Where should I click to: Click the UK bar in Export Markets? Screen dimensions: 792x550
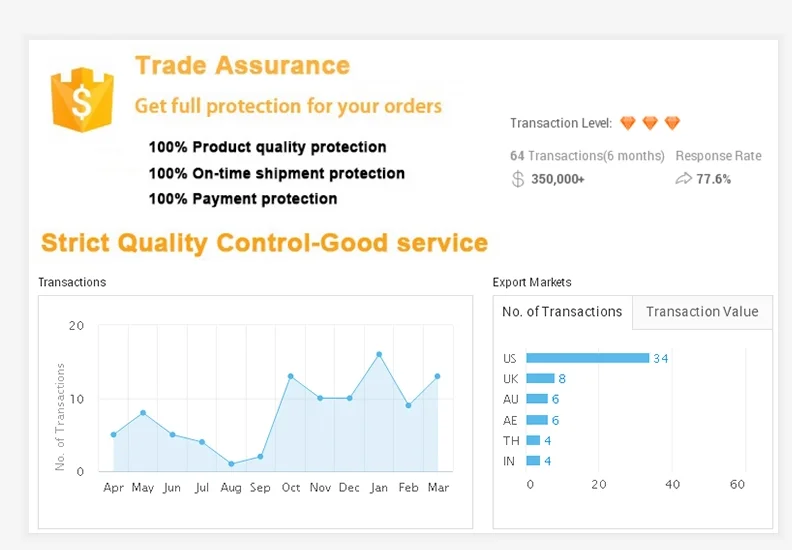pyautogui.click(x=540, y=379)
